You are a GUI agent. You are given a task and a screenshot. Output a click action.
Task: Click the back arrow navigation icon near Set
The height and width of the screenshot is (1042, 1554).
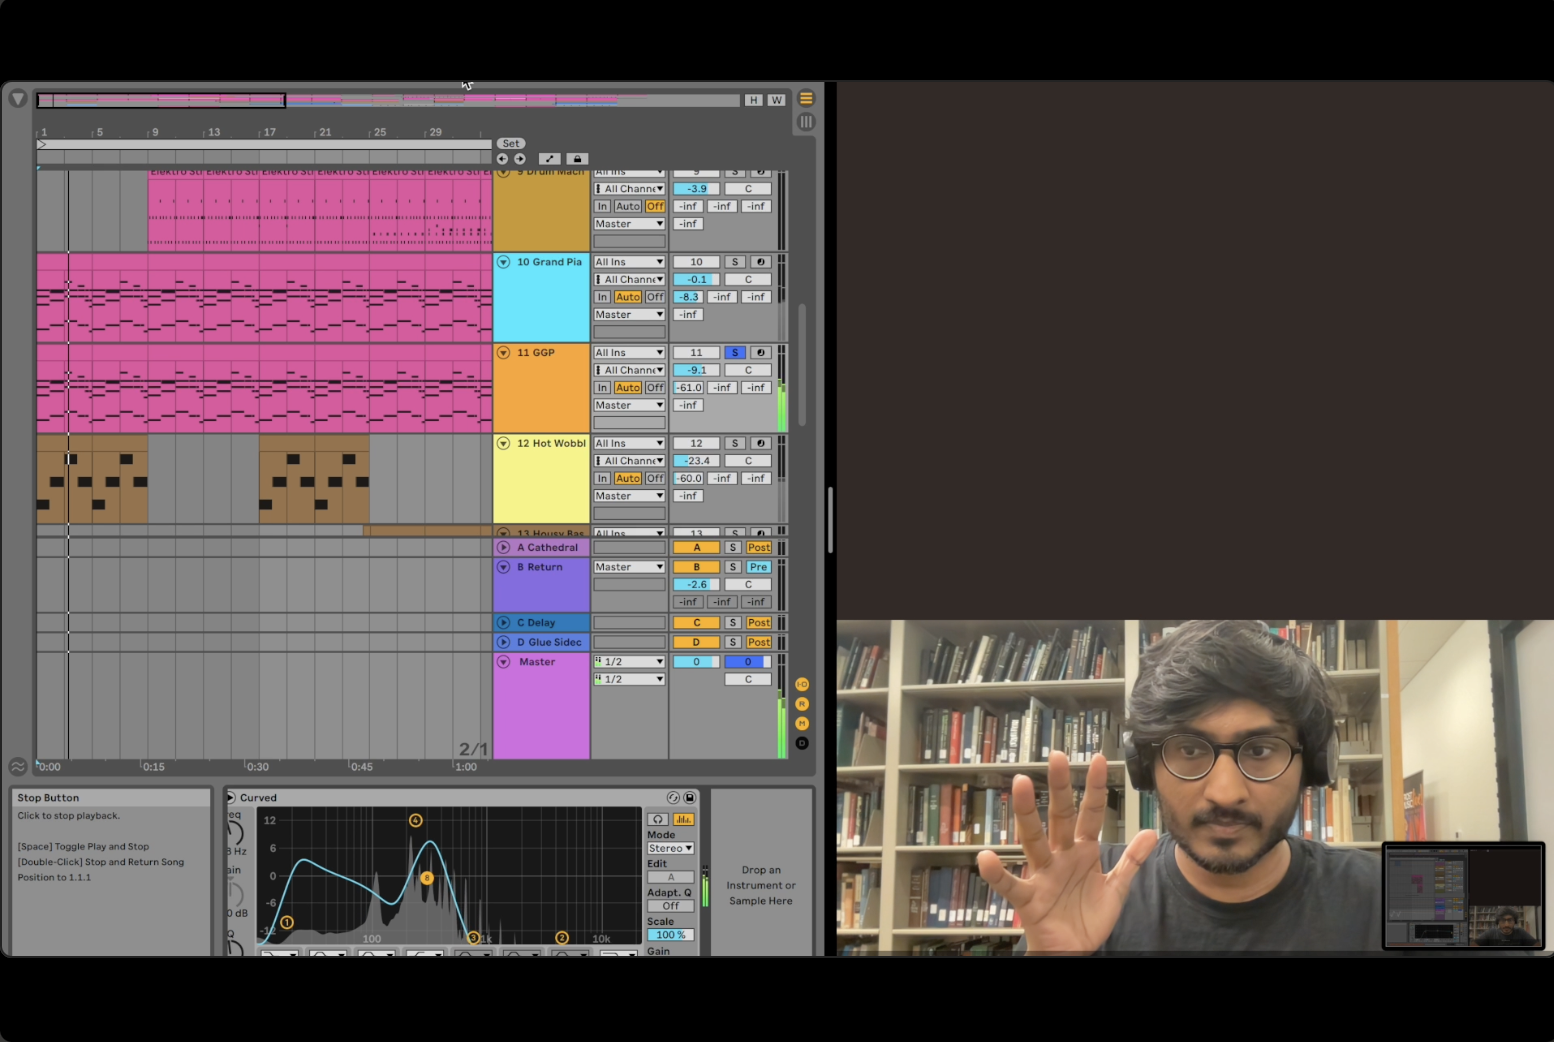coord(502,159)
